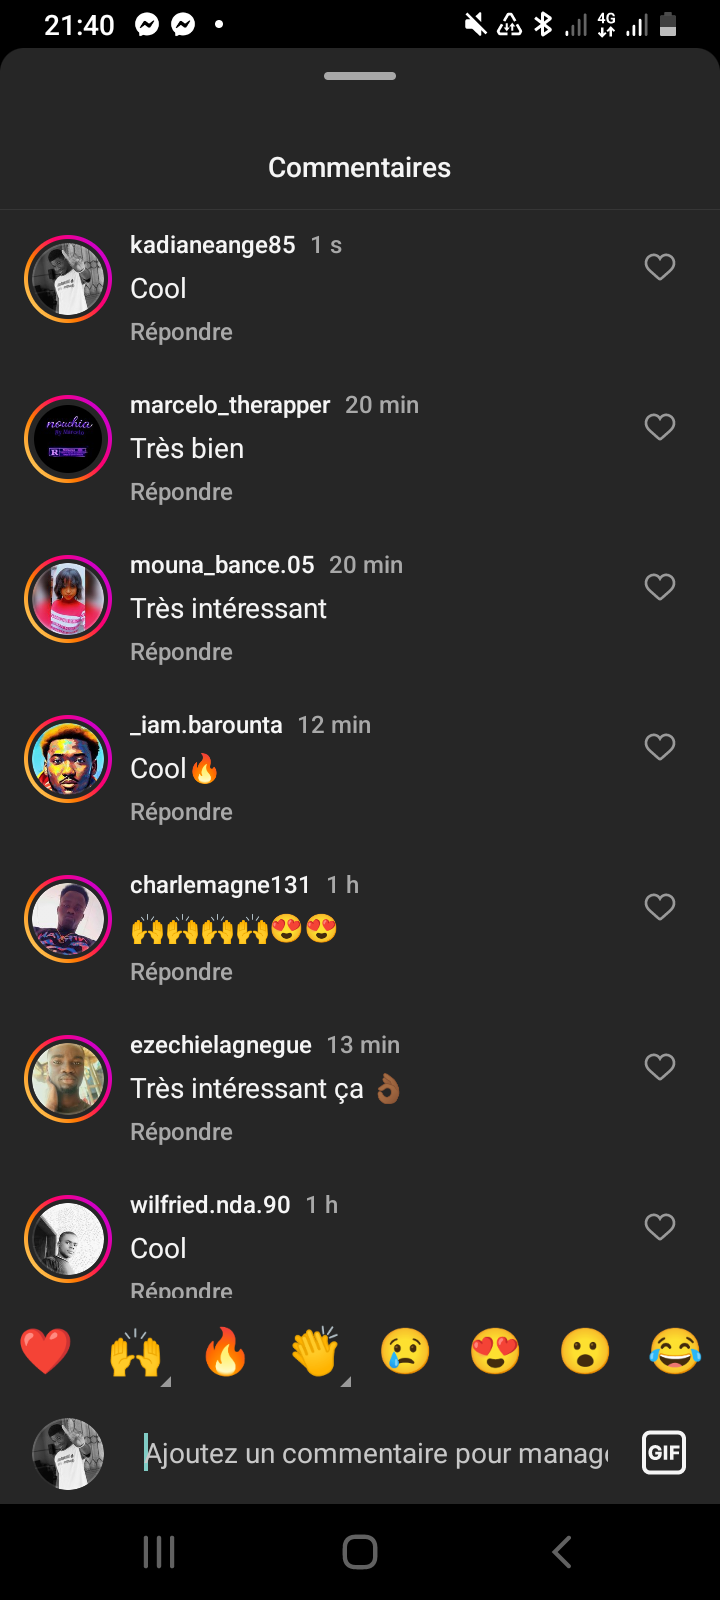Insert the fire emoji quick reaction
The image size is (720, 1600).
(x=225, y=1352)
